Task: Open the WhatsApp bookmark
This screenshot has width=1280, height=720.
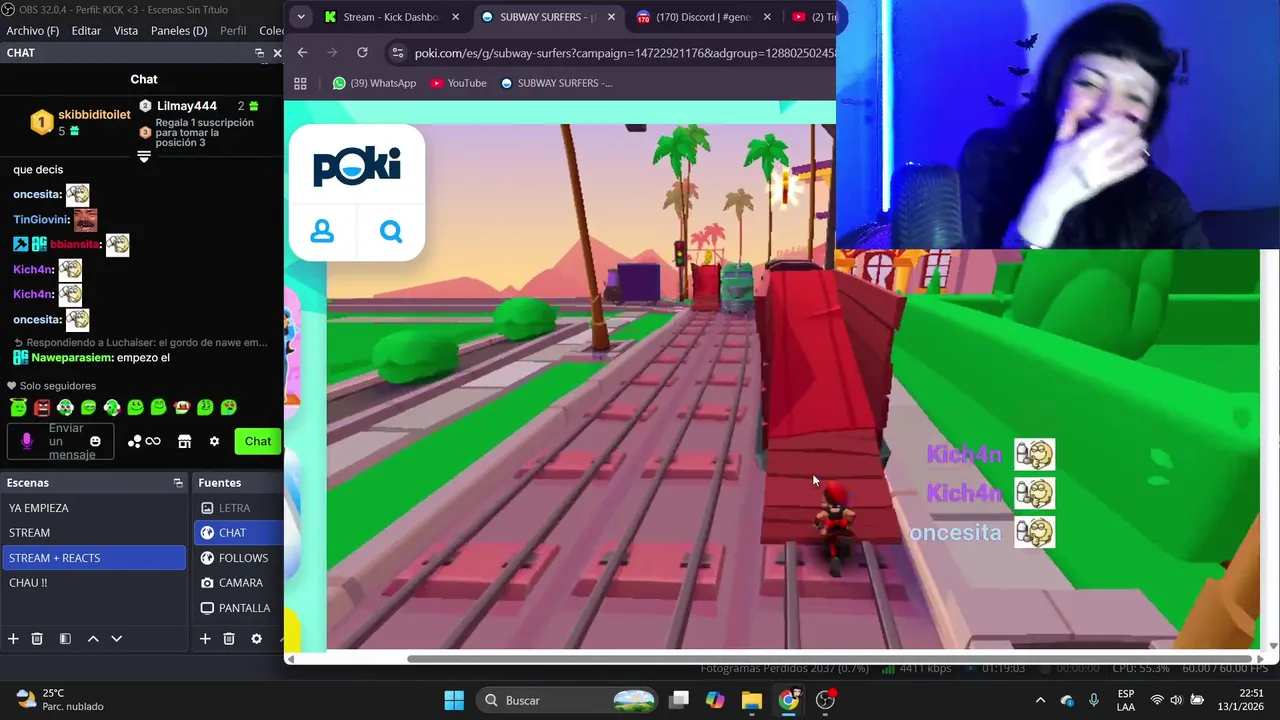Action: click(374, 83)
